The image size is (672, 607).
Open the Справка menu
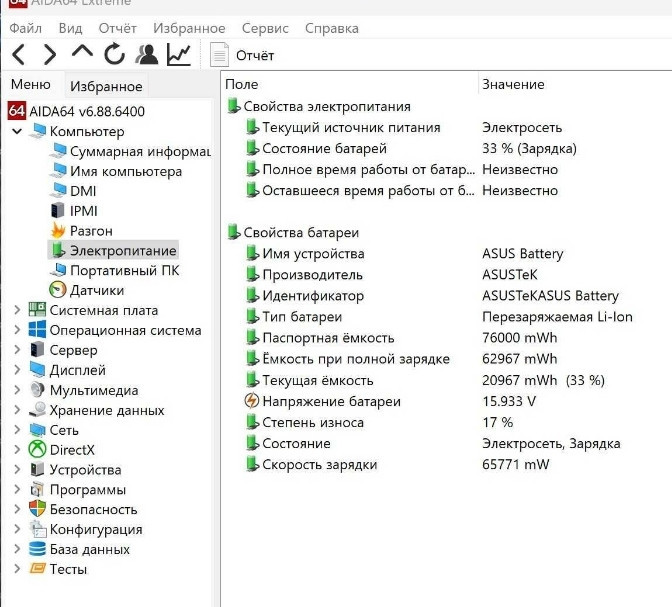[x=332, y=28]
